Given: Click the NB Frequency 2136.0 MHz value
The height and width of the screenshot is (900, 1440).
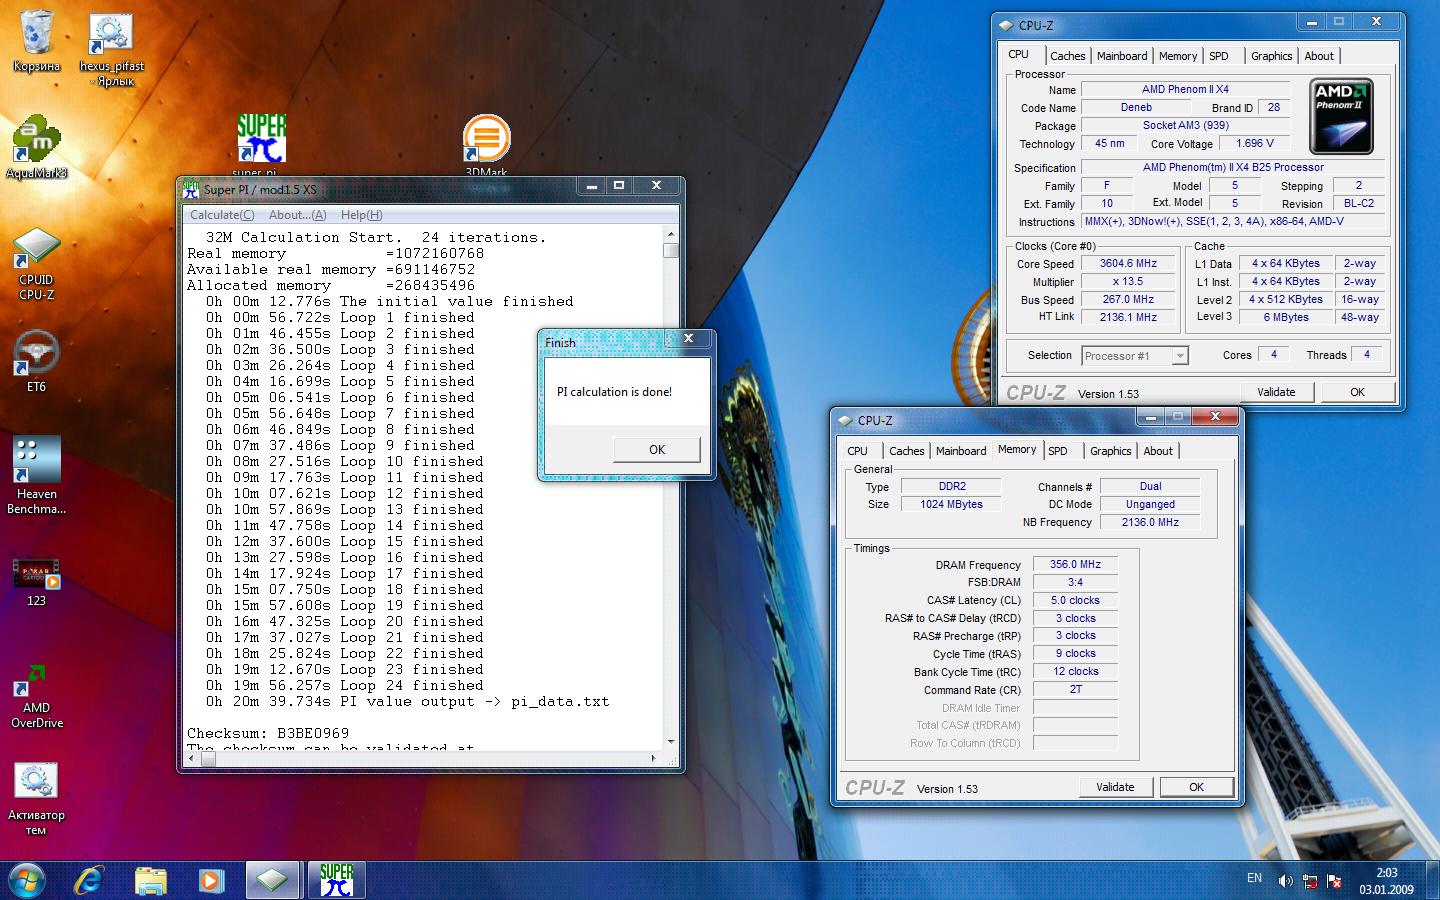Looking at the screenshot, I should click(1150, 522).
